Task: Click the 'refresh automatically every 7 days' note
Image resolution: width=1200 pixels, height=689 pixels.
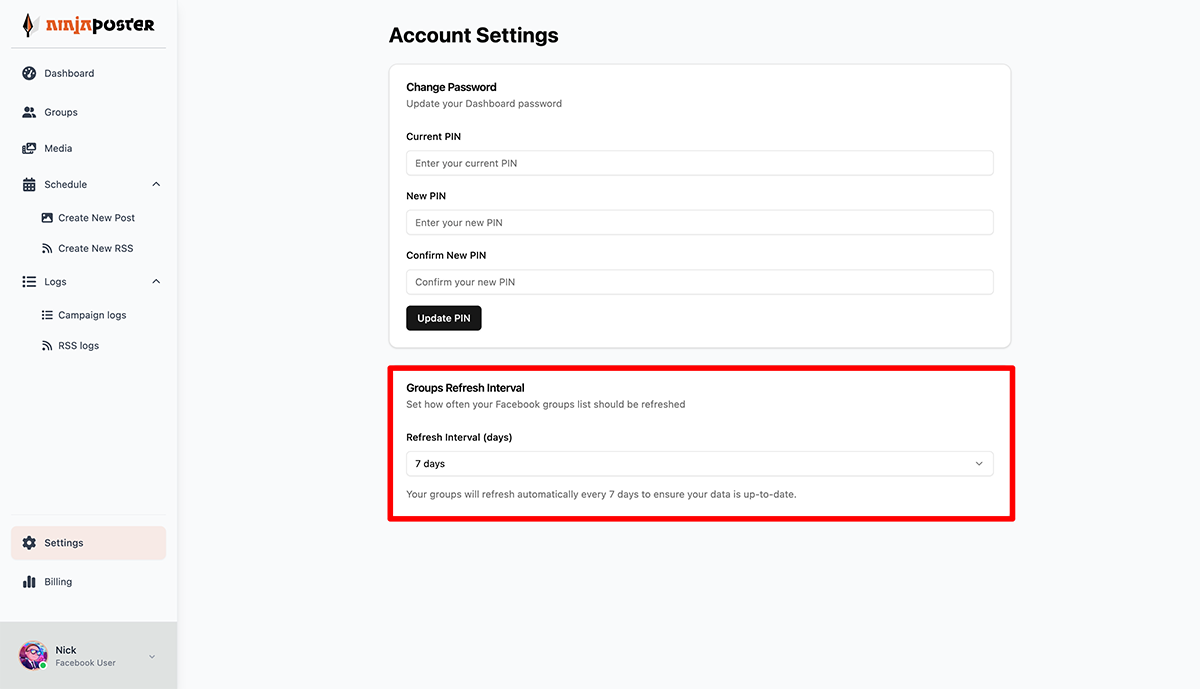Action: click(601, 494)
